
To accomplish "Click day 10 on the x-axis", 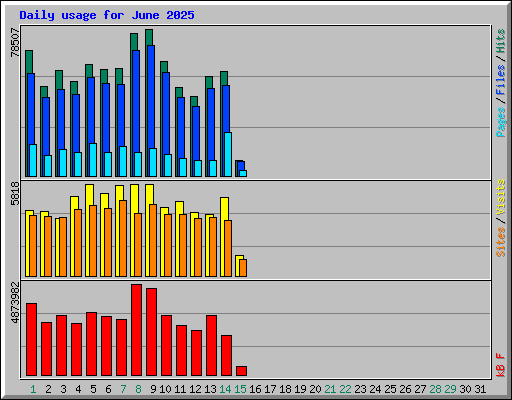I will click(x=165, y=389).
